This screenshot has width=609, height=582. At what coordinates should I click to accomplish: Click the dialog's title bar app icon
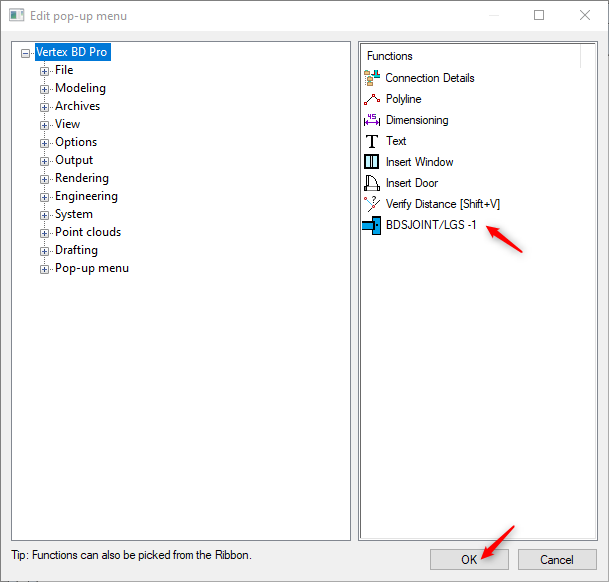[17, 16]
